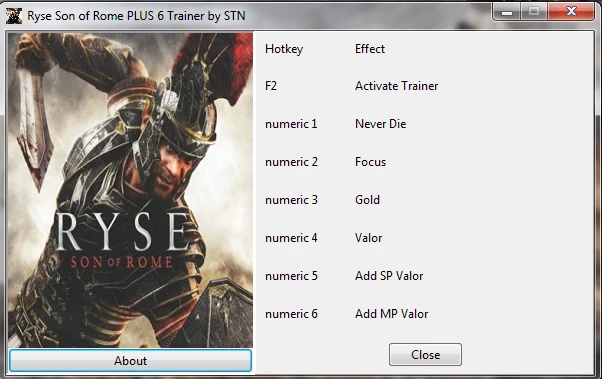This screenshot has width=603, height=379.
Task: Click the 'numeric 1' hotkey label
Action: 291,124
